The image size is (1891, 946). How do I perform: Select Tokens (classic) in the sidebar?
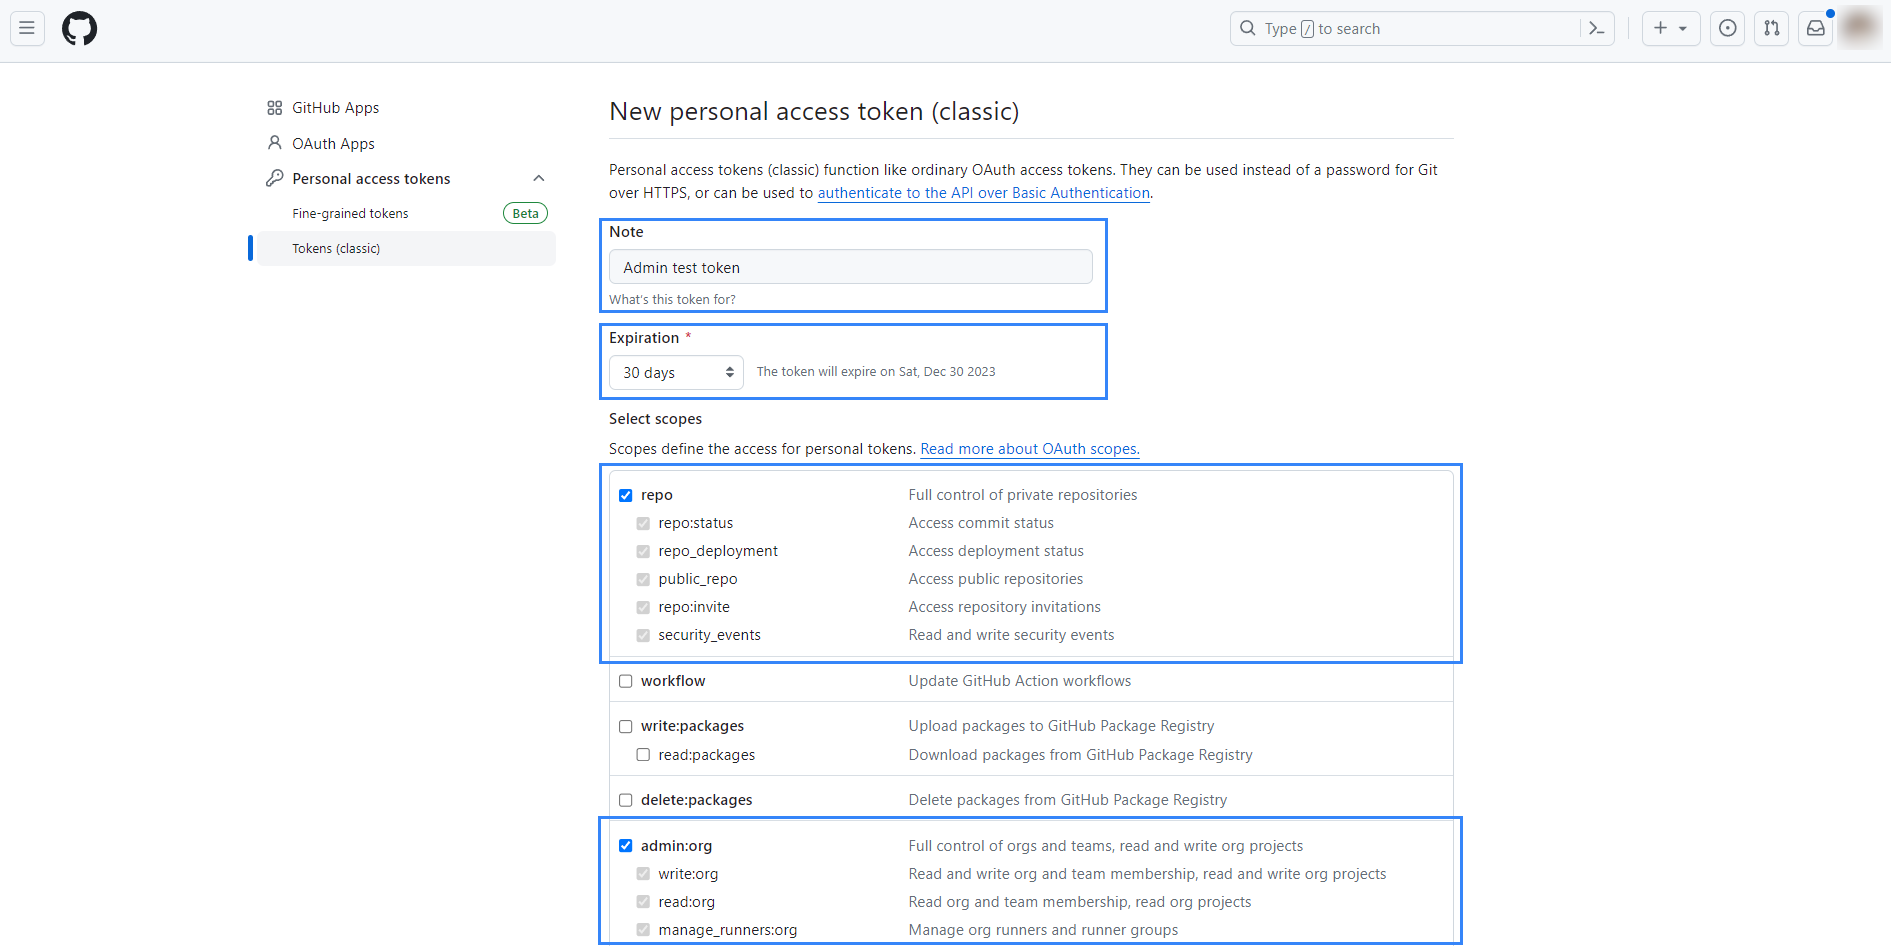click(x=335, y=248)
